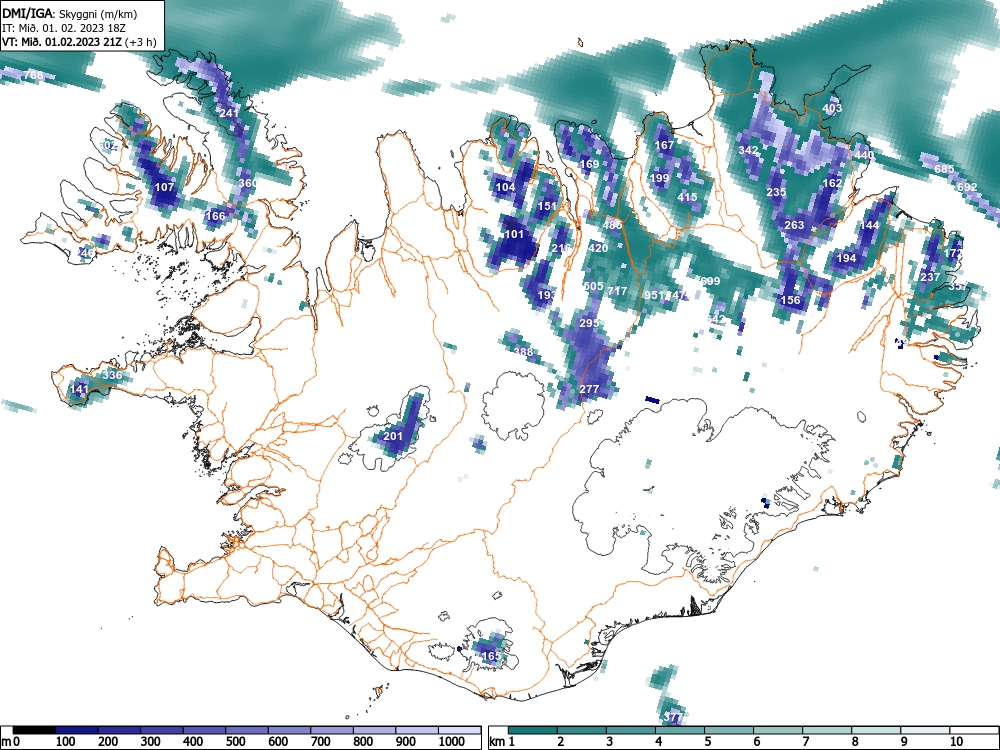Click the visibility value '415' on the map

point(688,197)
